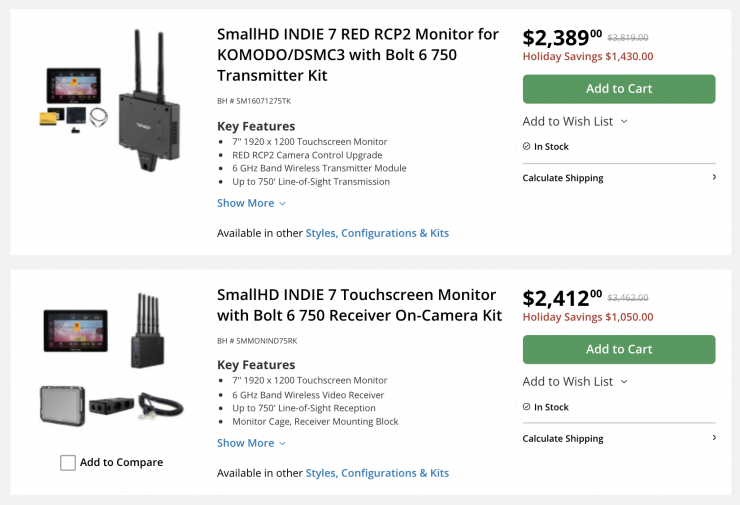Add the Bolt 6 750 Receiver kit to cart
Viewport: 740px width, 505px height.
pos(619,349)
